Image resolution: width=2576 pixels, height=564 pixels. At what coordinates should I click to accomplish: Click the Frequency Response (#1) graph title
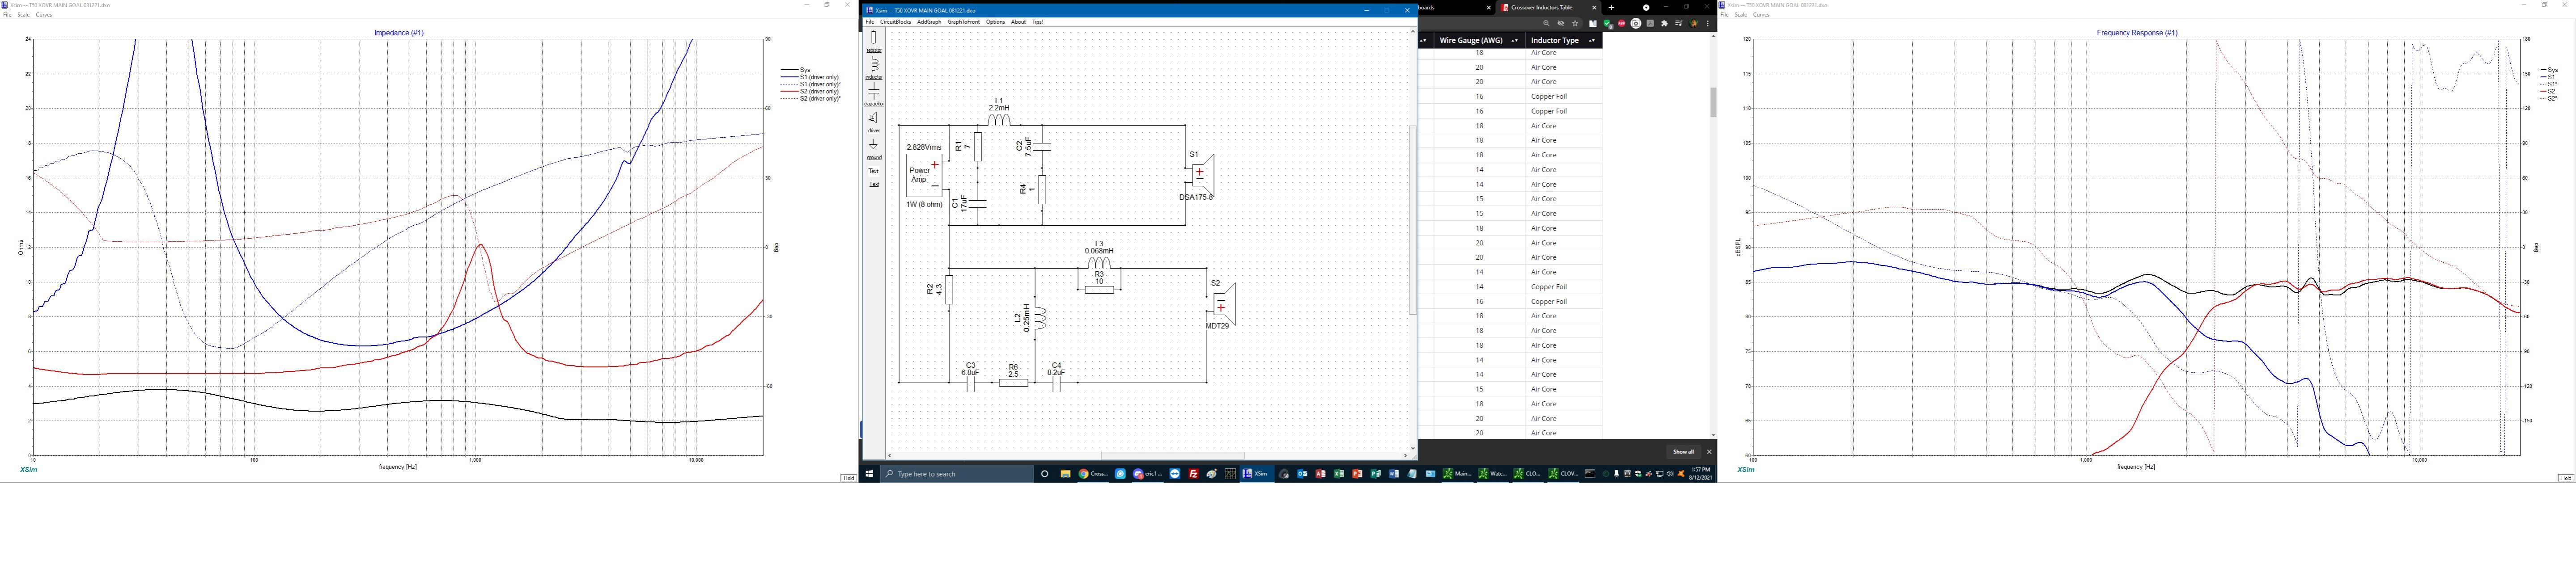click(x=2137, y=33)
